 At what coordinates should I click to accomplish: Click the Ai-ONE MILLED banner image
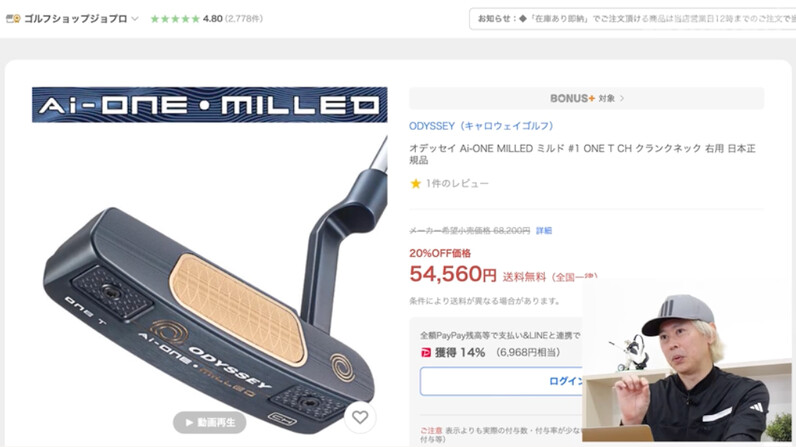coord(210,105)
